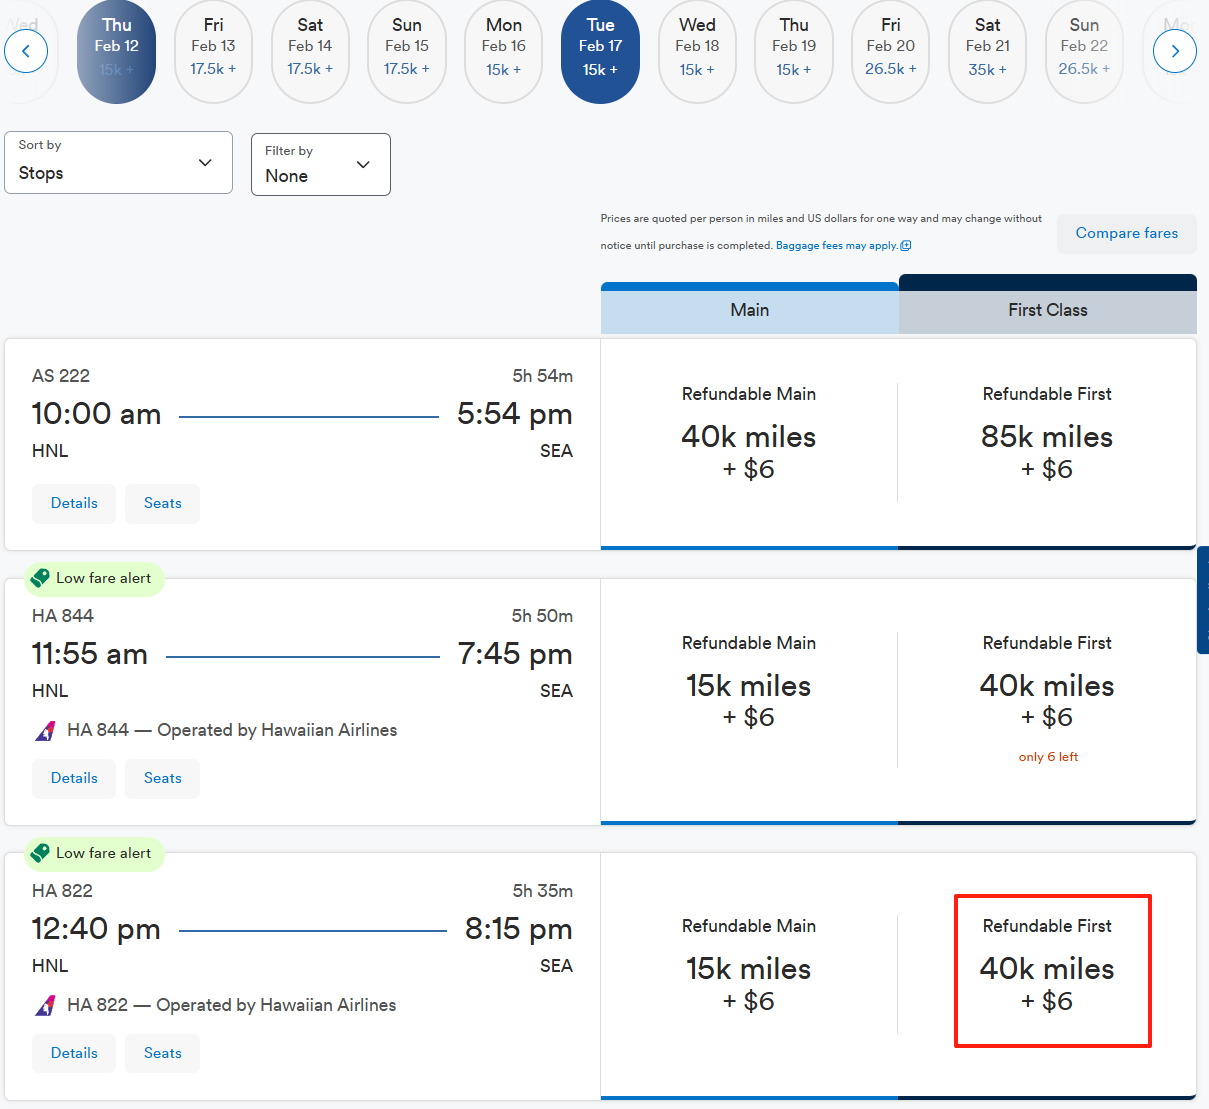Choose HA 822 Refundable Main 15k miles
The image size is (1209, 1109).
coord(749,975)
